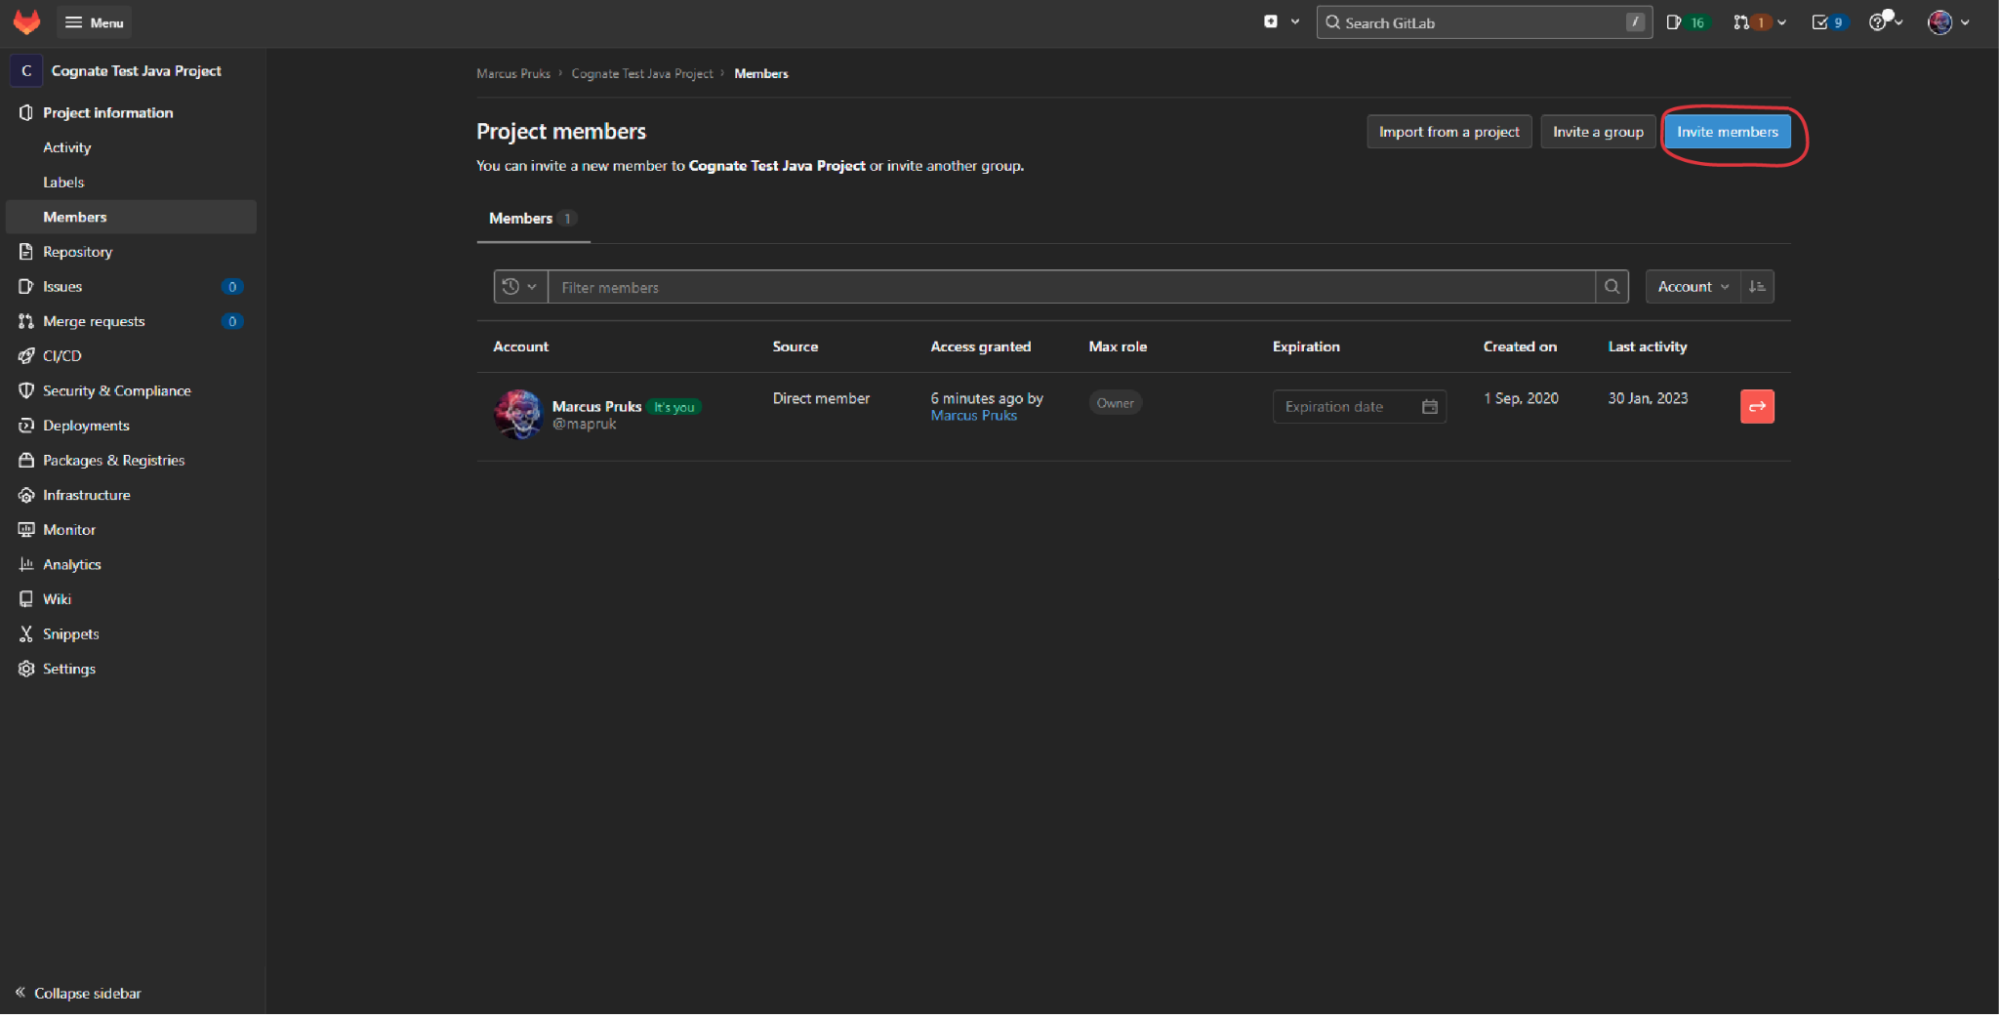Open the issues icon showing 16
The image size is (1999, 1016).
(x=1687, y=22)
